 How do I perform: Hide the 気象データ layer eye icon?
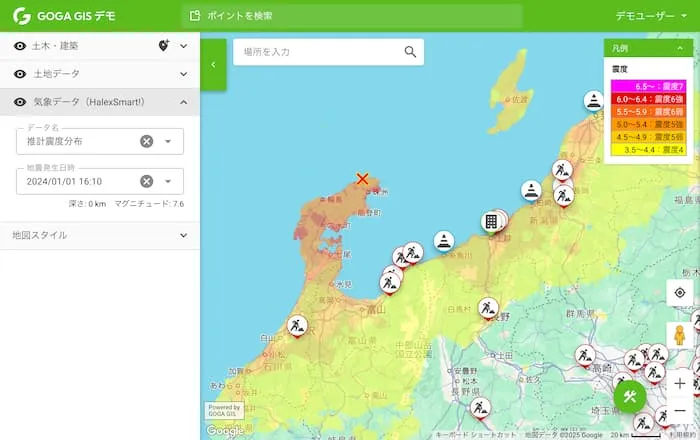coord(19,102)
